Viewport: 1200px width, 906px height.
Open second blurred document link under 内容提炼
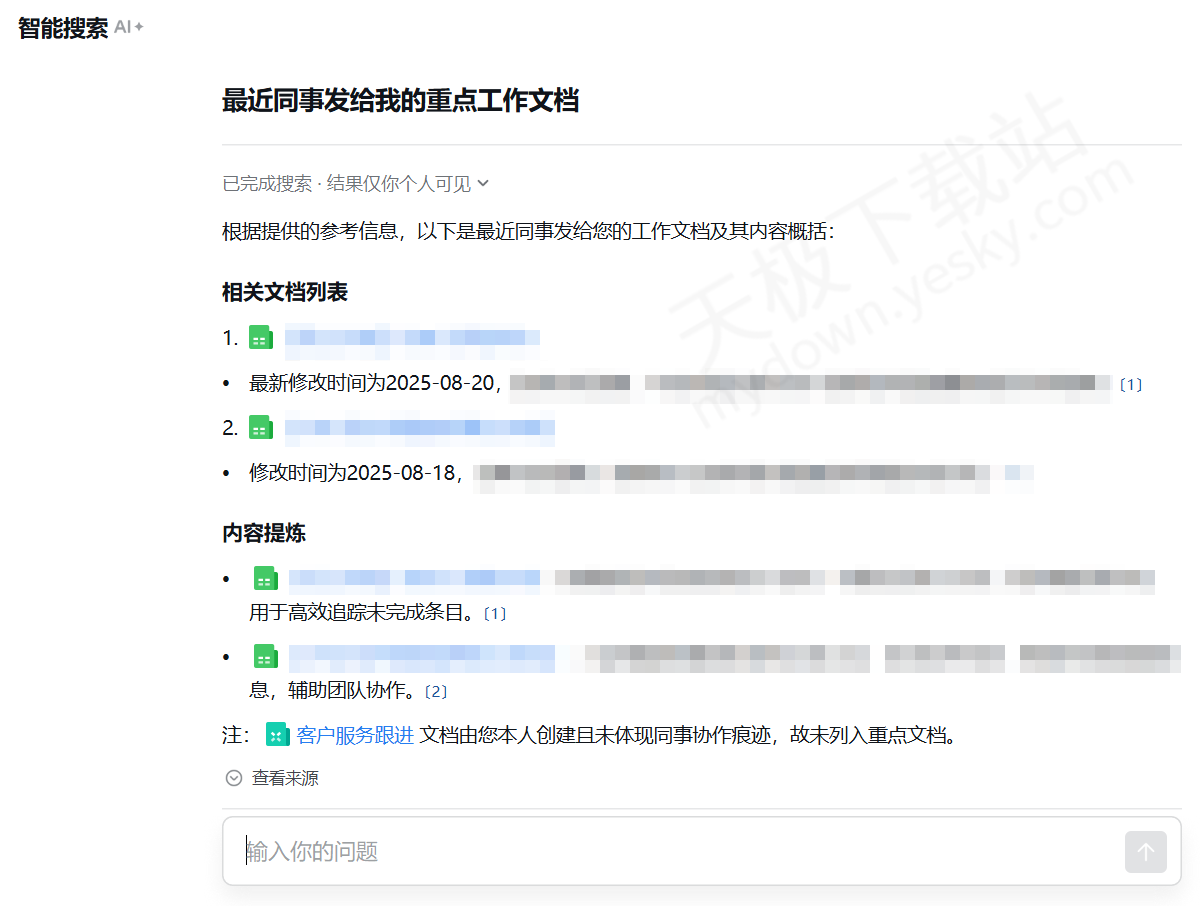point(421,657)
